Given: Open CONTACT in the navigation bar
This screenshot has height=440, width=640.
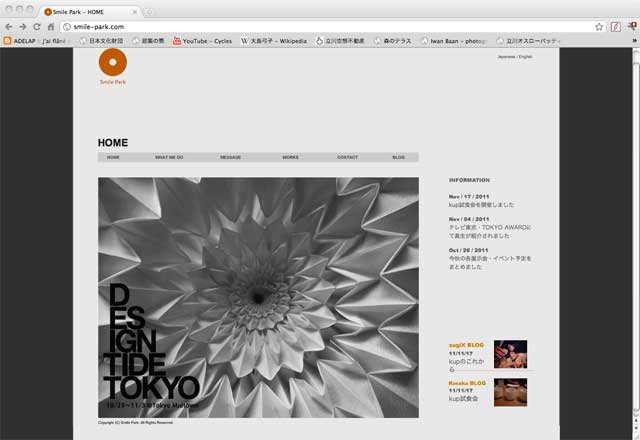Looking at the screenshot, I should pos(347,157).
